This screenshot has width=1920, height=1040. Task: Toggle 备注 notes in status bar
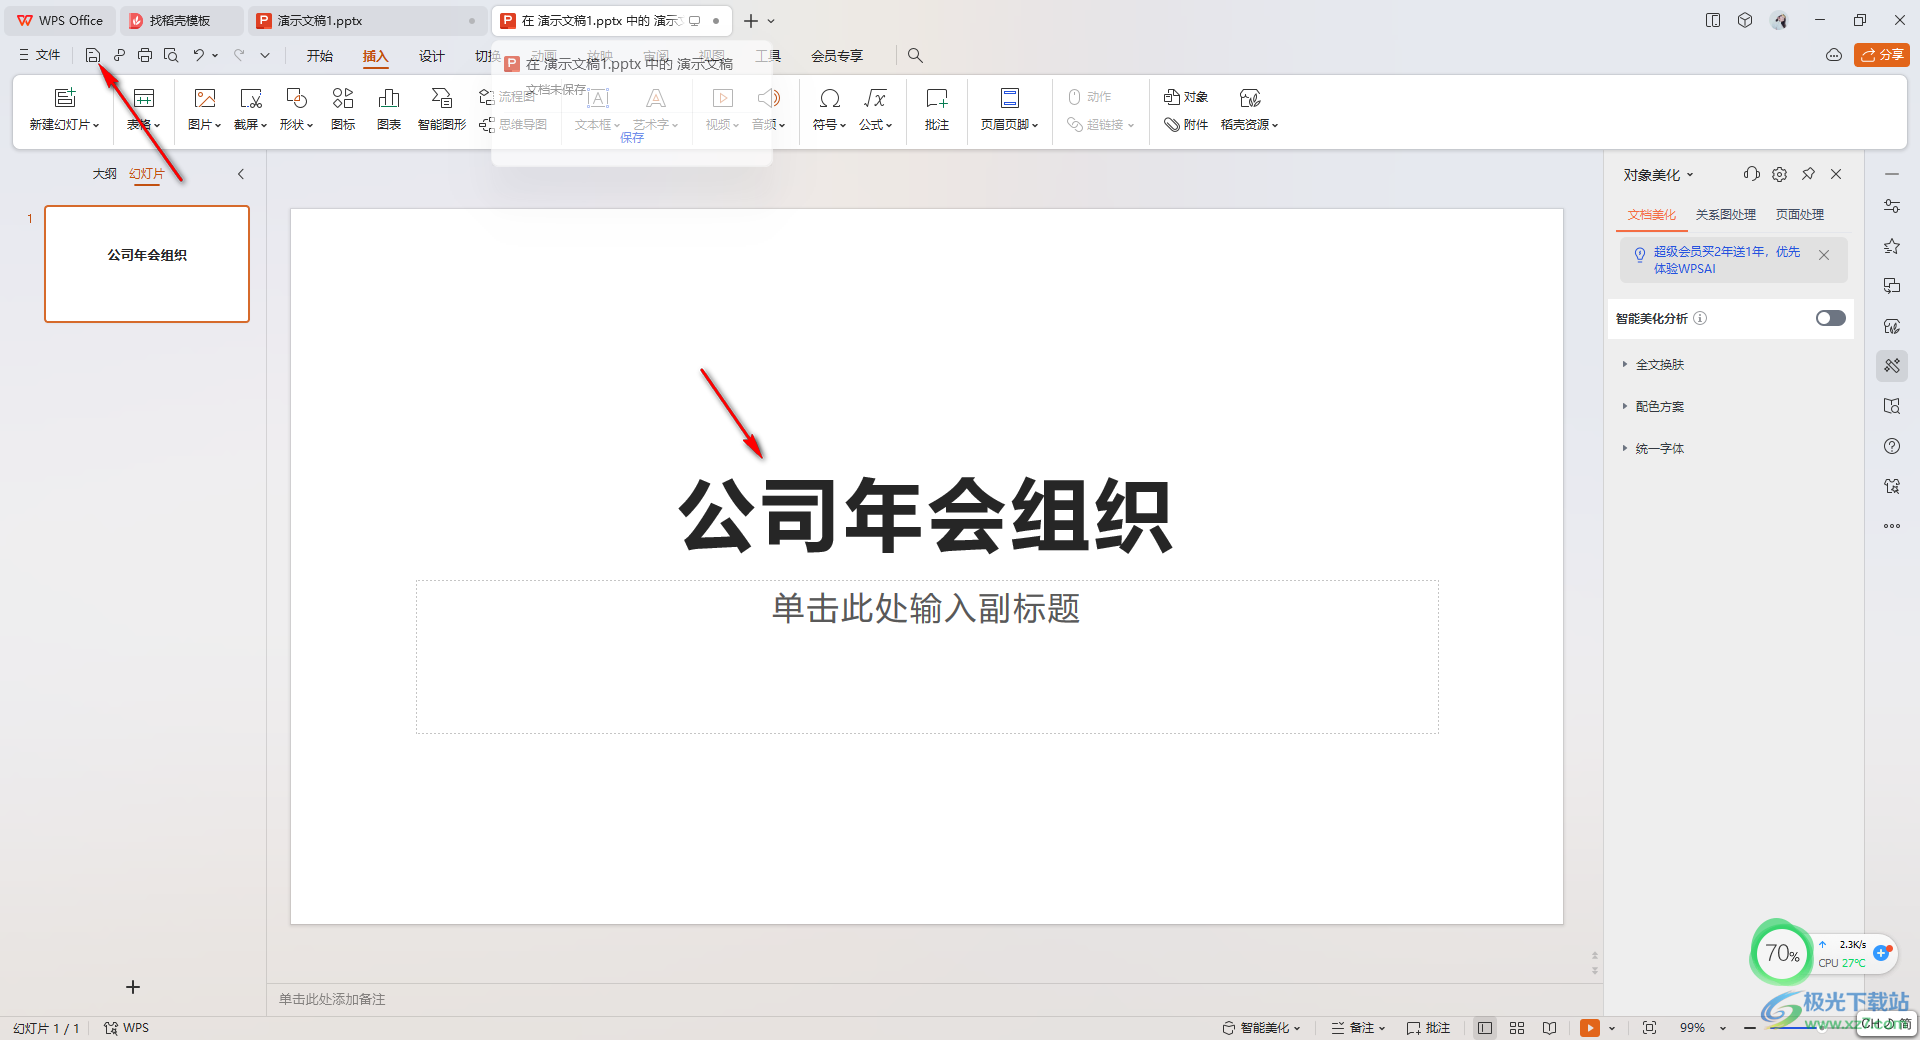(1358, 1028)
